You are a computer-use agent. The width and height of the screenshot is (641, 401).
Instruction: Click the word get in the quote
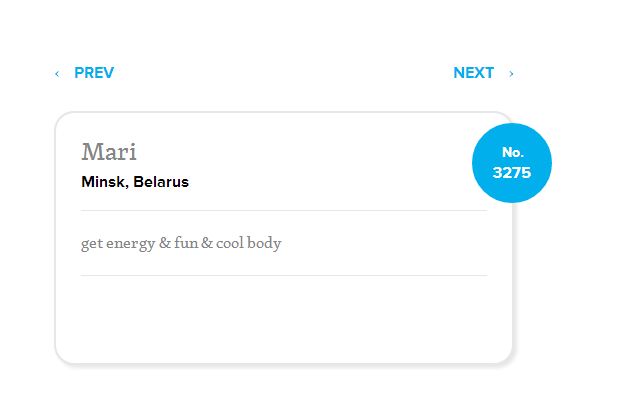pos(92,244)
